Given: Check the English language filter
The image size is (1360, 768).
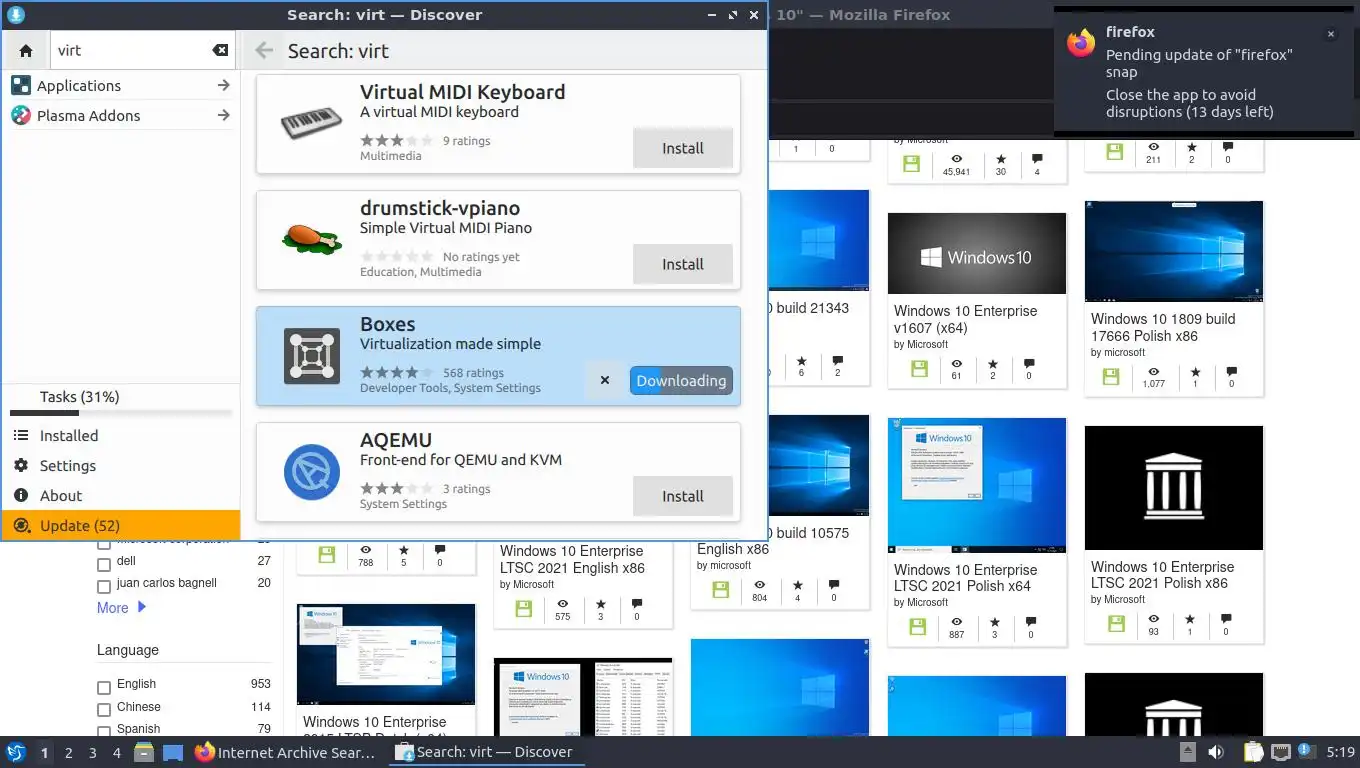Looking at the screenshot, I should pyautogui.click(x=104, y=687).
